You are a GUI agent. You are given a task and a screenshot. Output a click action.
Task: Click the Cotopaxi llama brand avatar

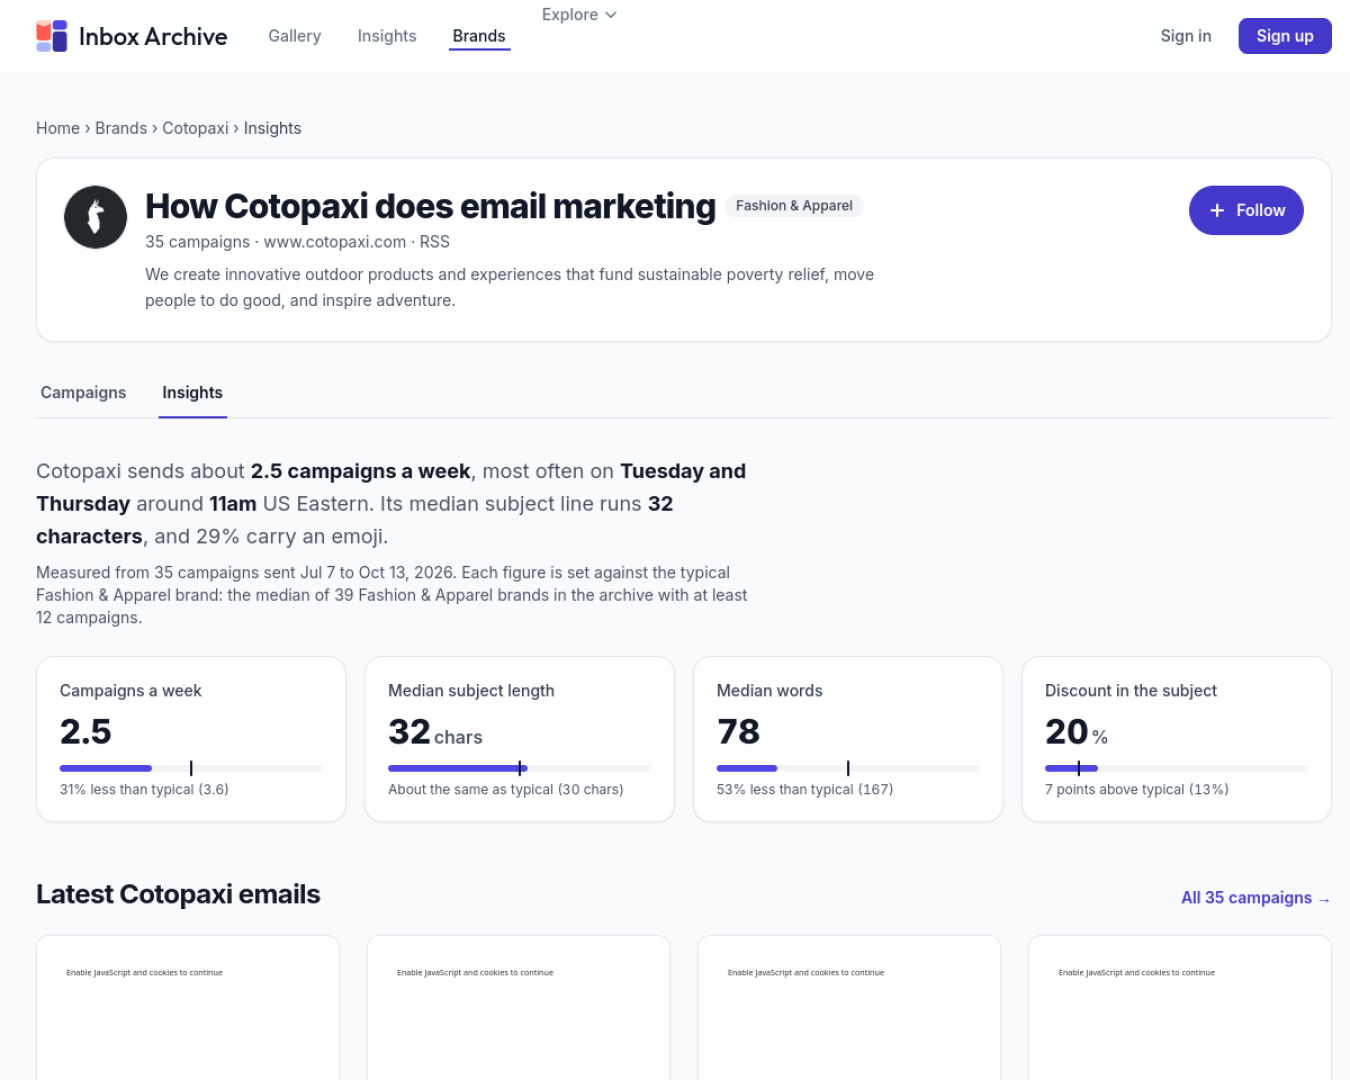[96, 217]
